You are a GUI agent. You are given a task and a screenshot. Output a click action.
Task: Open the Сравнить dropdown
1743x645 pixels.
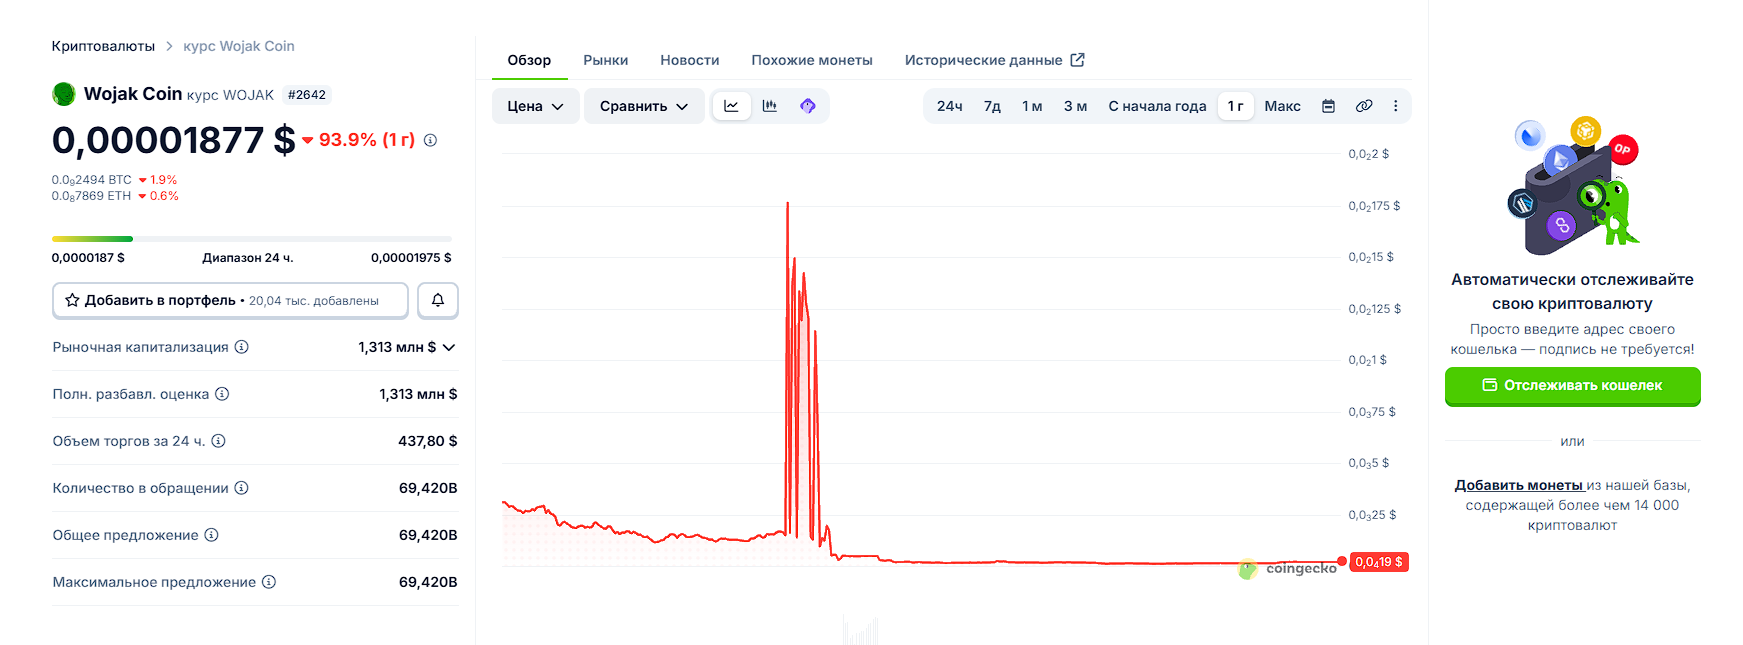click(x=644, y=106)
